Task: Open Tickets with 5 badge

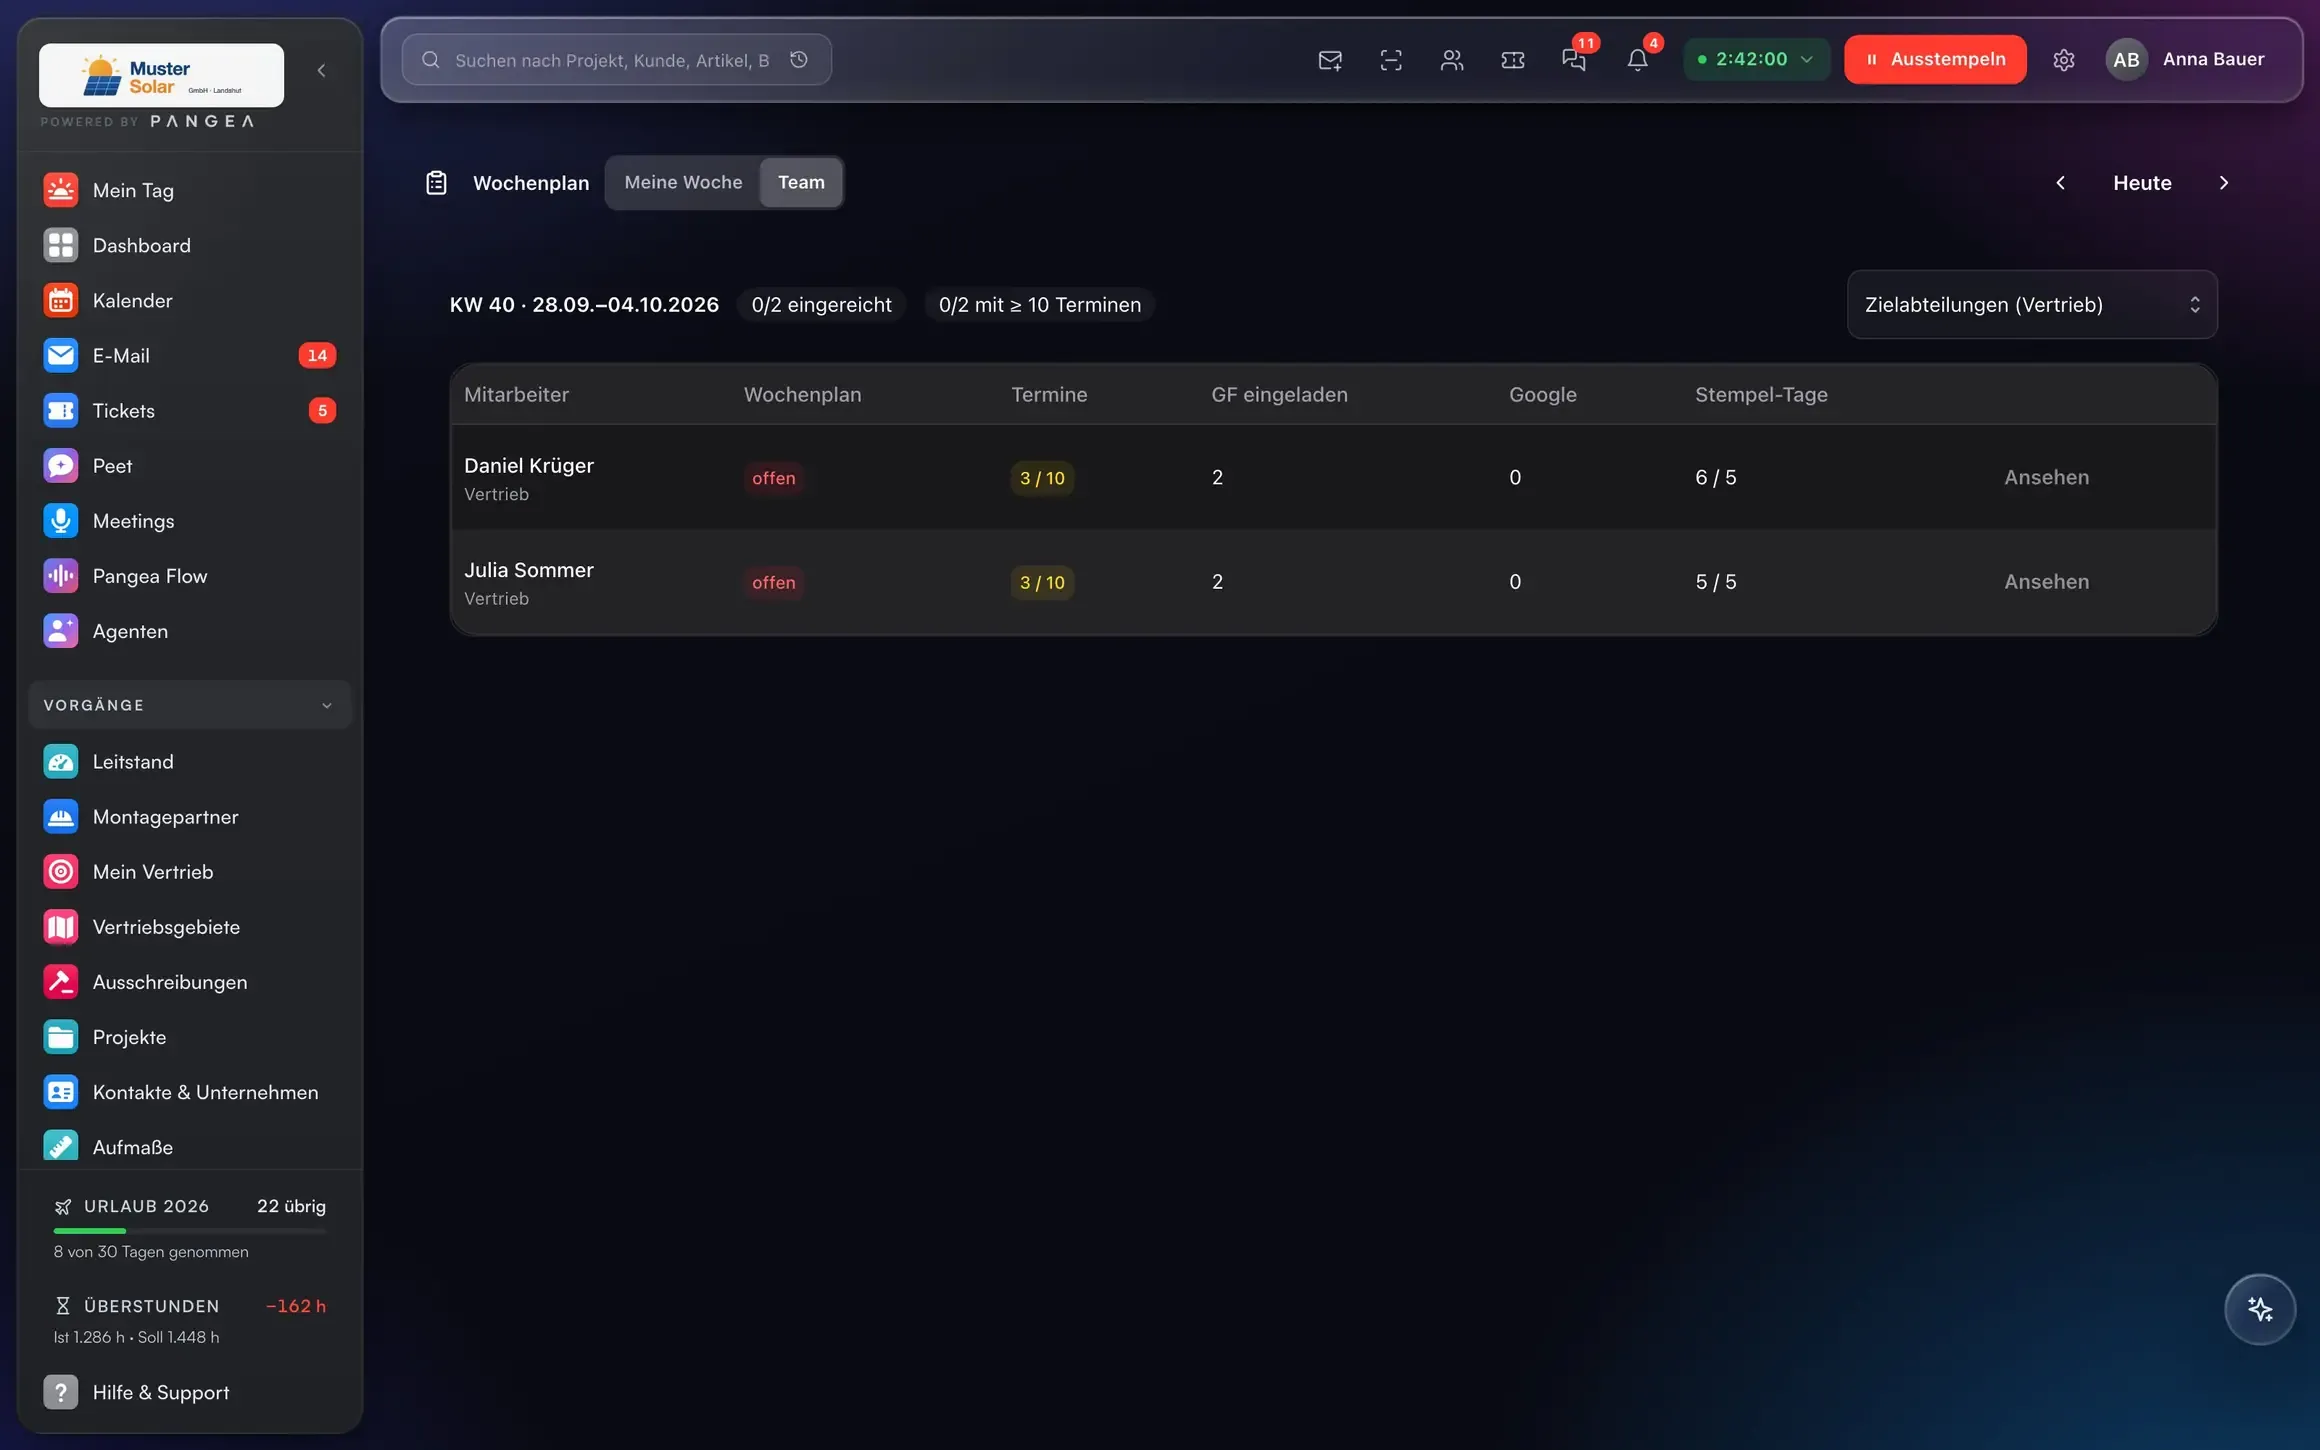Action: click(190, 410)
